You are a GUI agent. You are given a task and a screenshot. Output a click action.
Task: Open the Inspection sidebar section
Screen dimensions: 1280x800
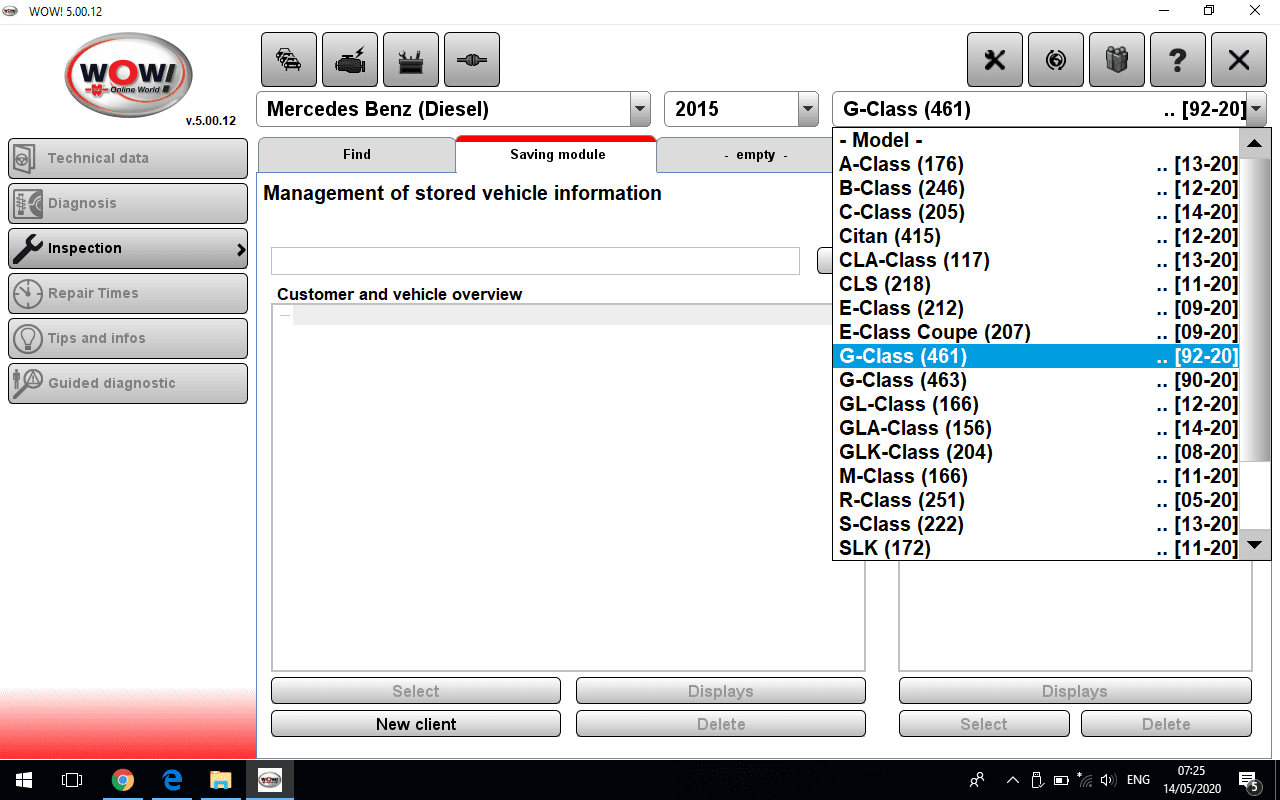pyautogui.click(x=127, y=248)
